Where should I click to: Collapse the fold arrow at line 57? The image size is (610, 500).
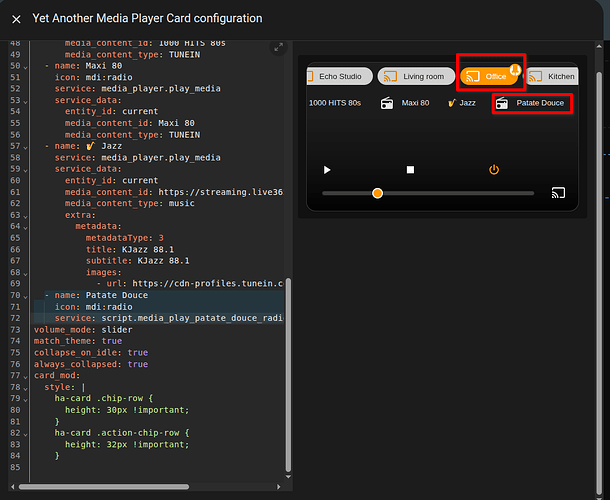25,147
